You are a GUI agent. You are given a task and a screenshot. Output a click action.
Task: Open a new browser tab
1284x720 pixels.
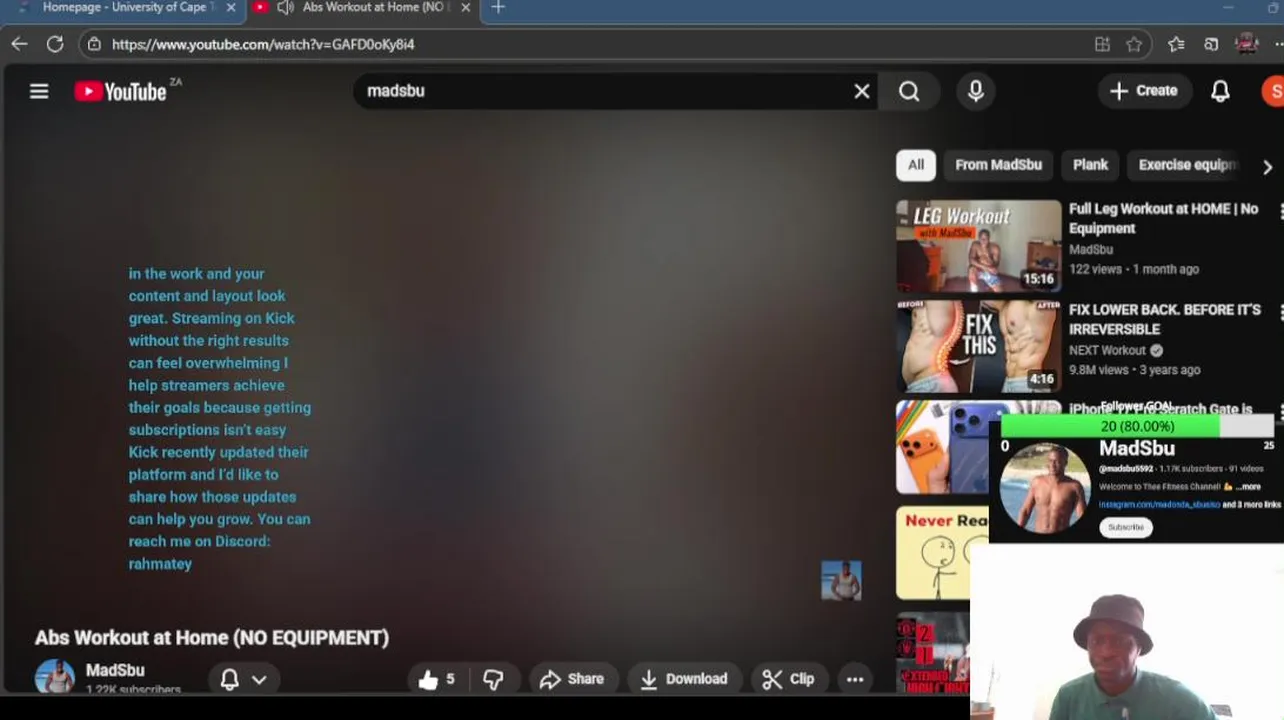point(498,7)
